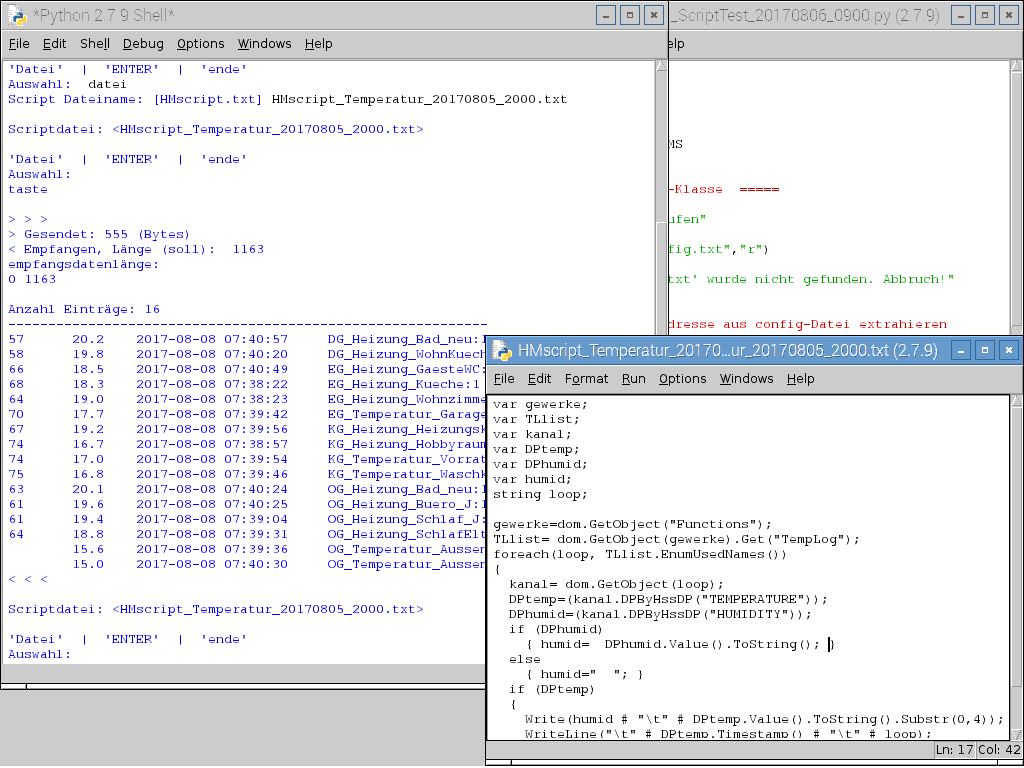Close the background ScriptTest .py window

(x=1008, y=15)
